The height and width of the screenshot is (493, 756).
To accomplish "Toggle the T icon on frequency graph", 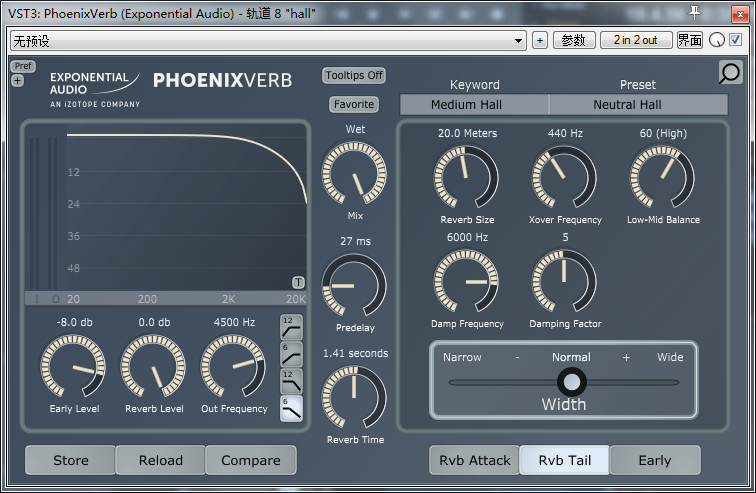I will tap(298, 282).
